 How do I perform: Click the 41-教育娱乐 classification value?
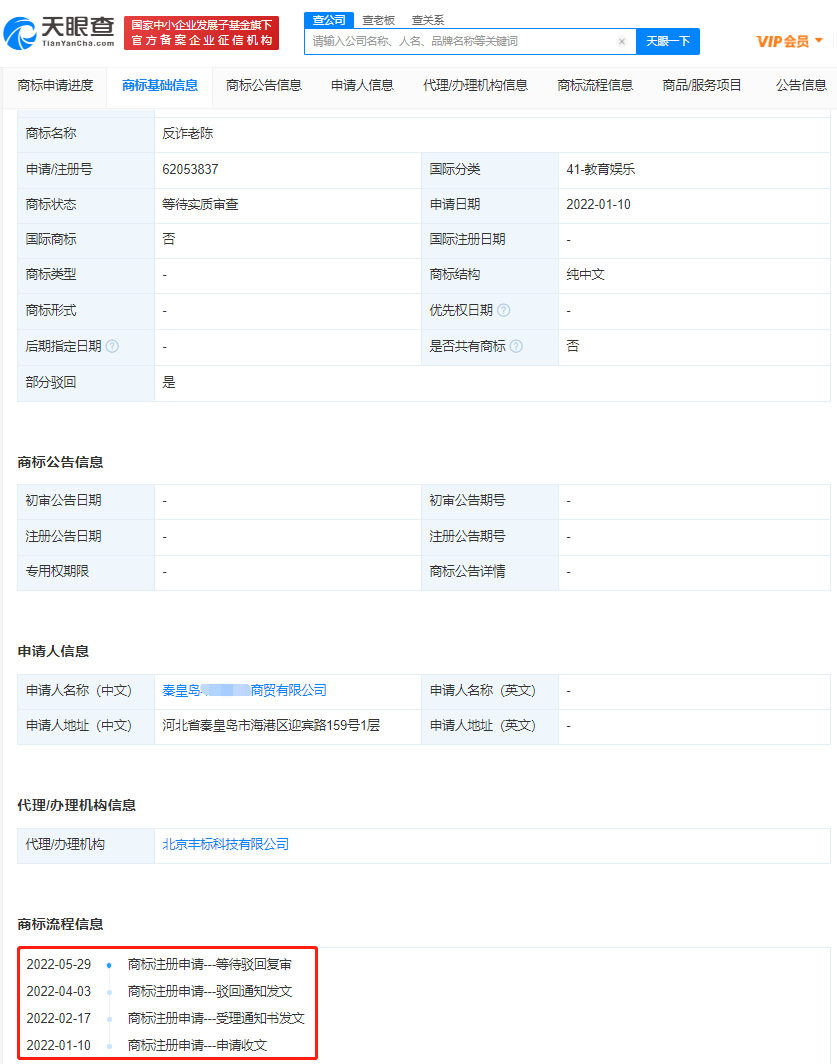(601, 169)
